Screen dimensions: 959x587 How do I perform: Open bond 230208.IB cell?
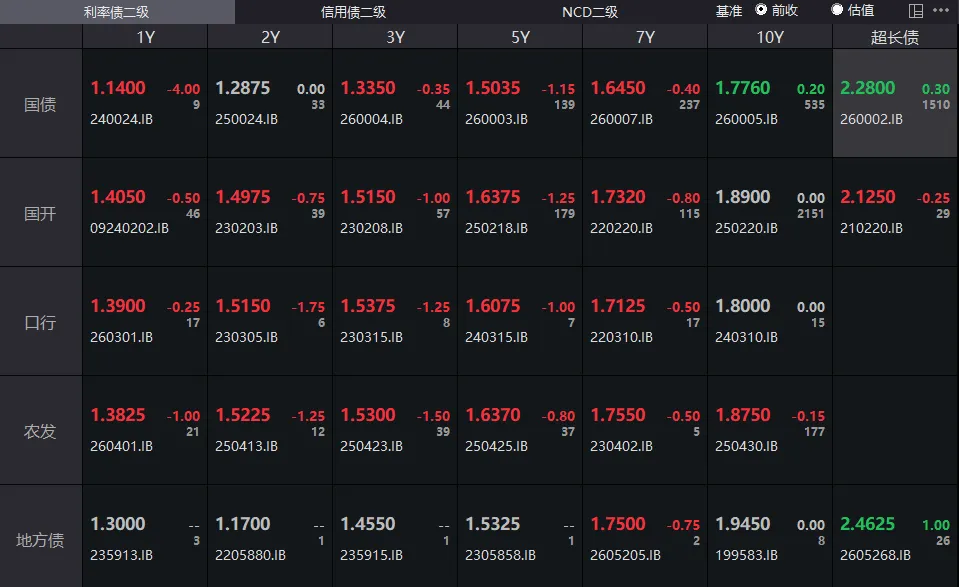point(395,212)
